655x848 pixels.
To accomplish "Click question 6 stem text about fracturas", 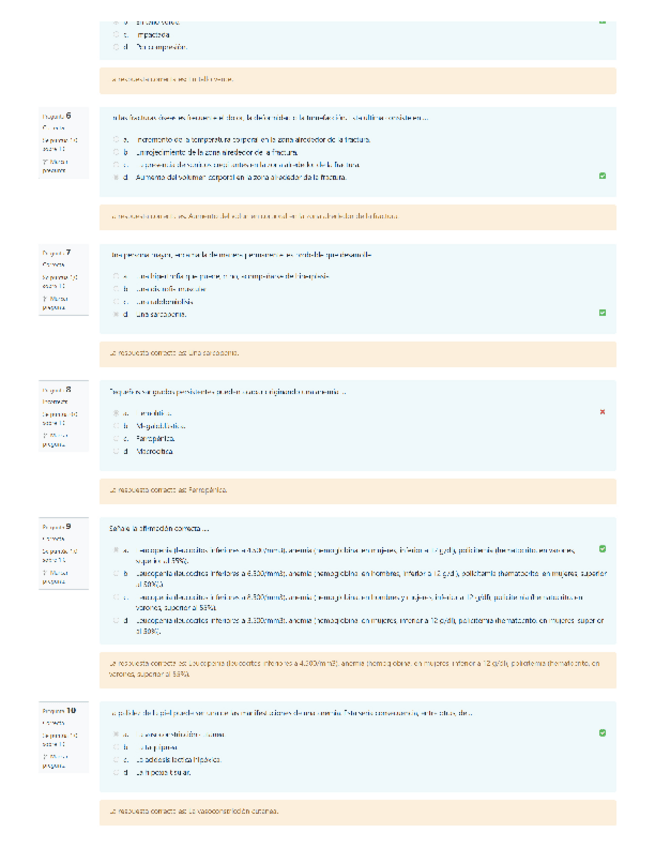I will click(x=270, y=117).
